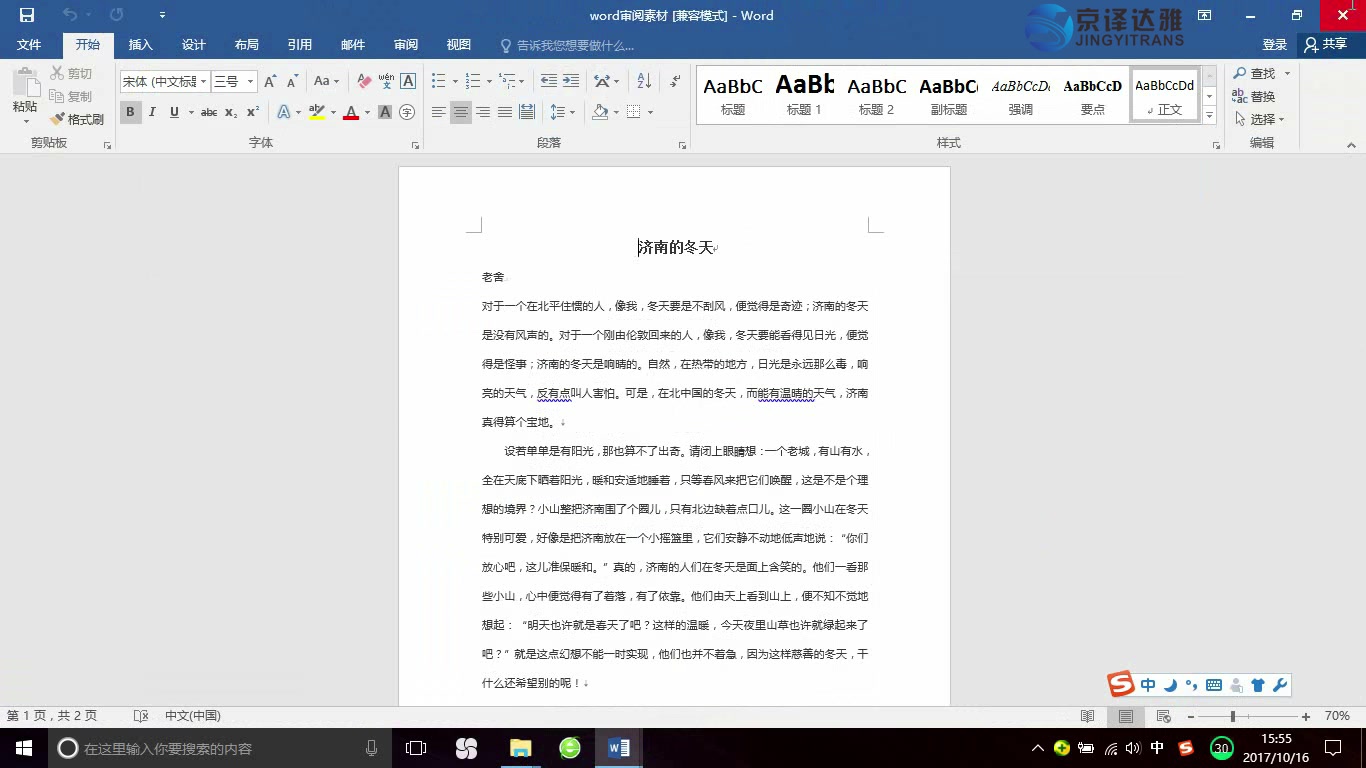Toggle Center alignment

461,112
